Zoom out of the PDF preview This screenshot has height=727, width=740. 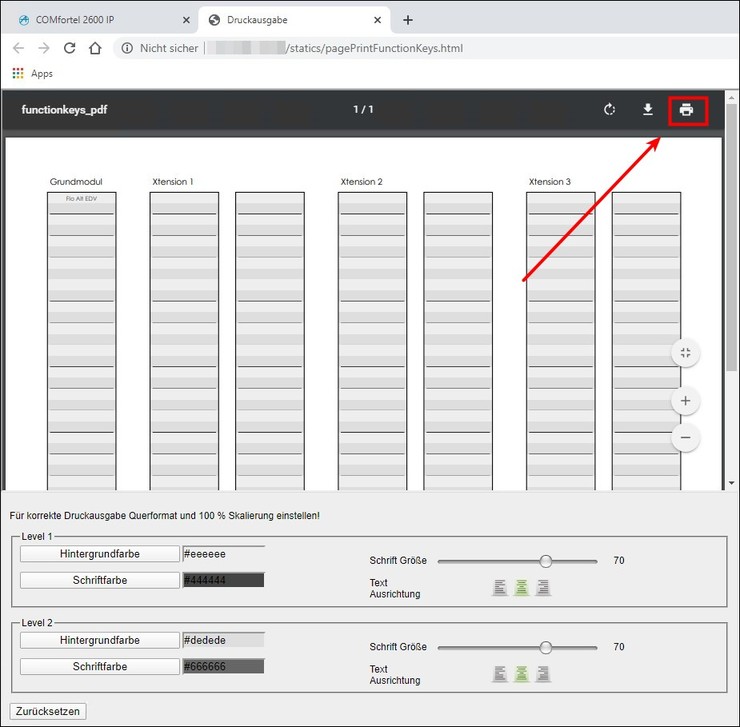(685, 437)
